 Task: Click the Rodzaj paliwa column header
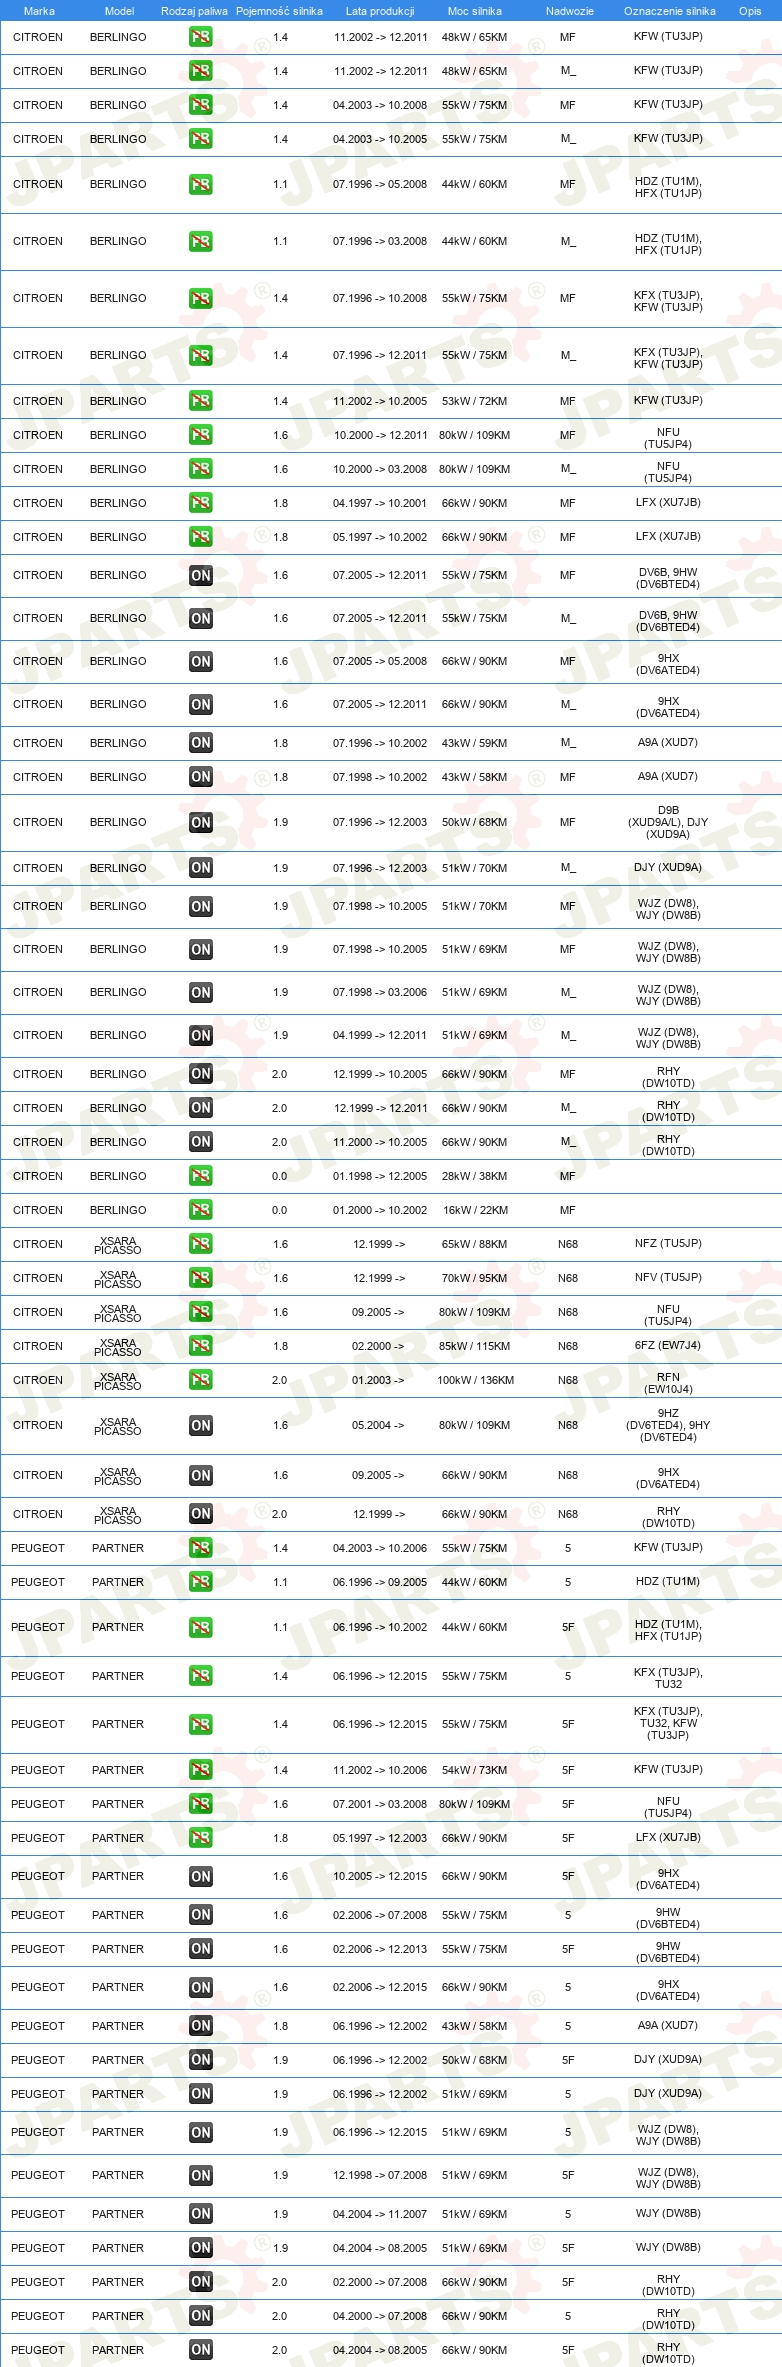(194, 11)
